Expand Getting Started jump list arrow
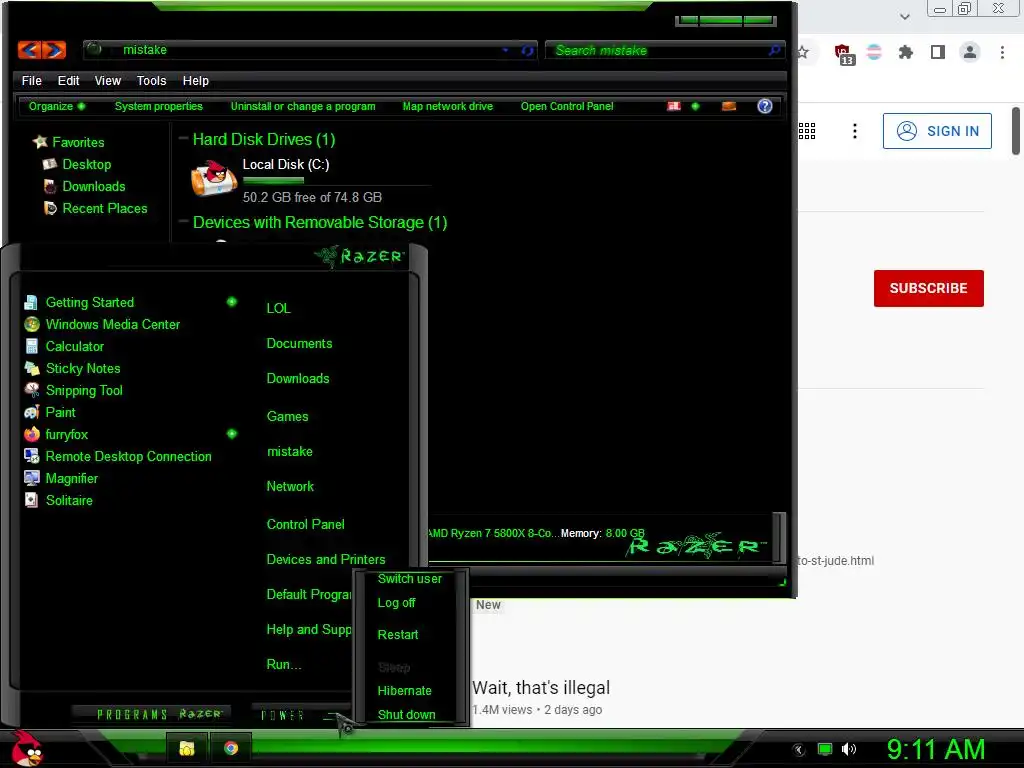This screenshot has height=768, width=1024. tap(232, 302)
